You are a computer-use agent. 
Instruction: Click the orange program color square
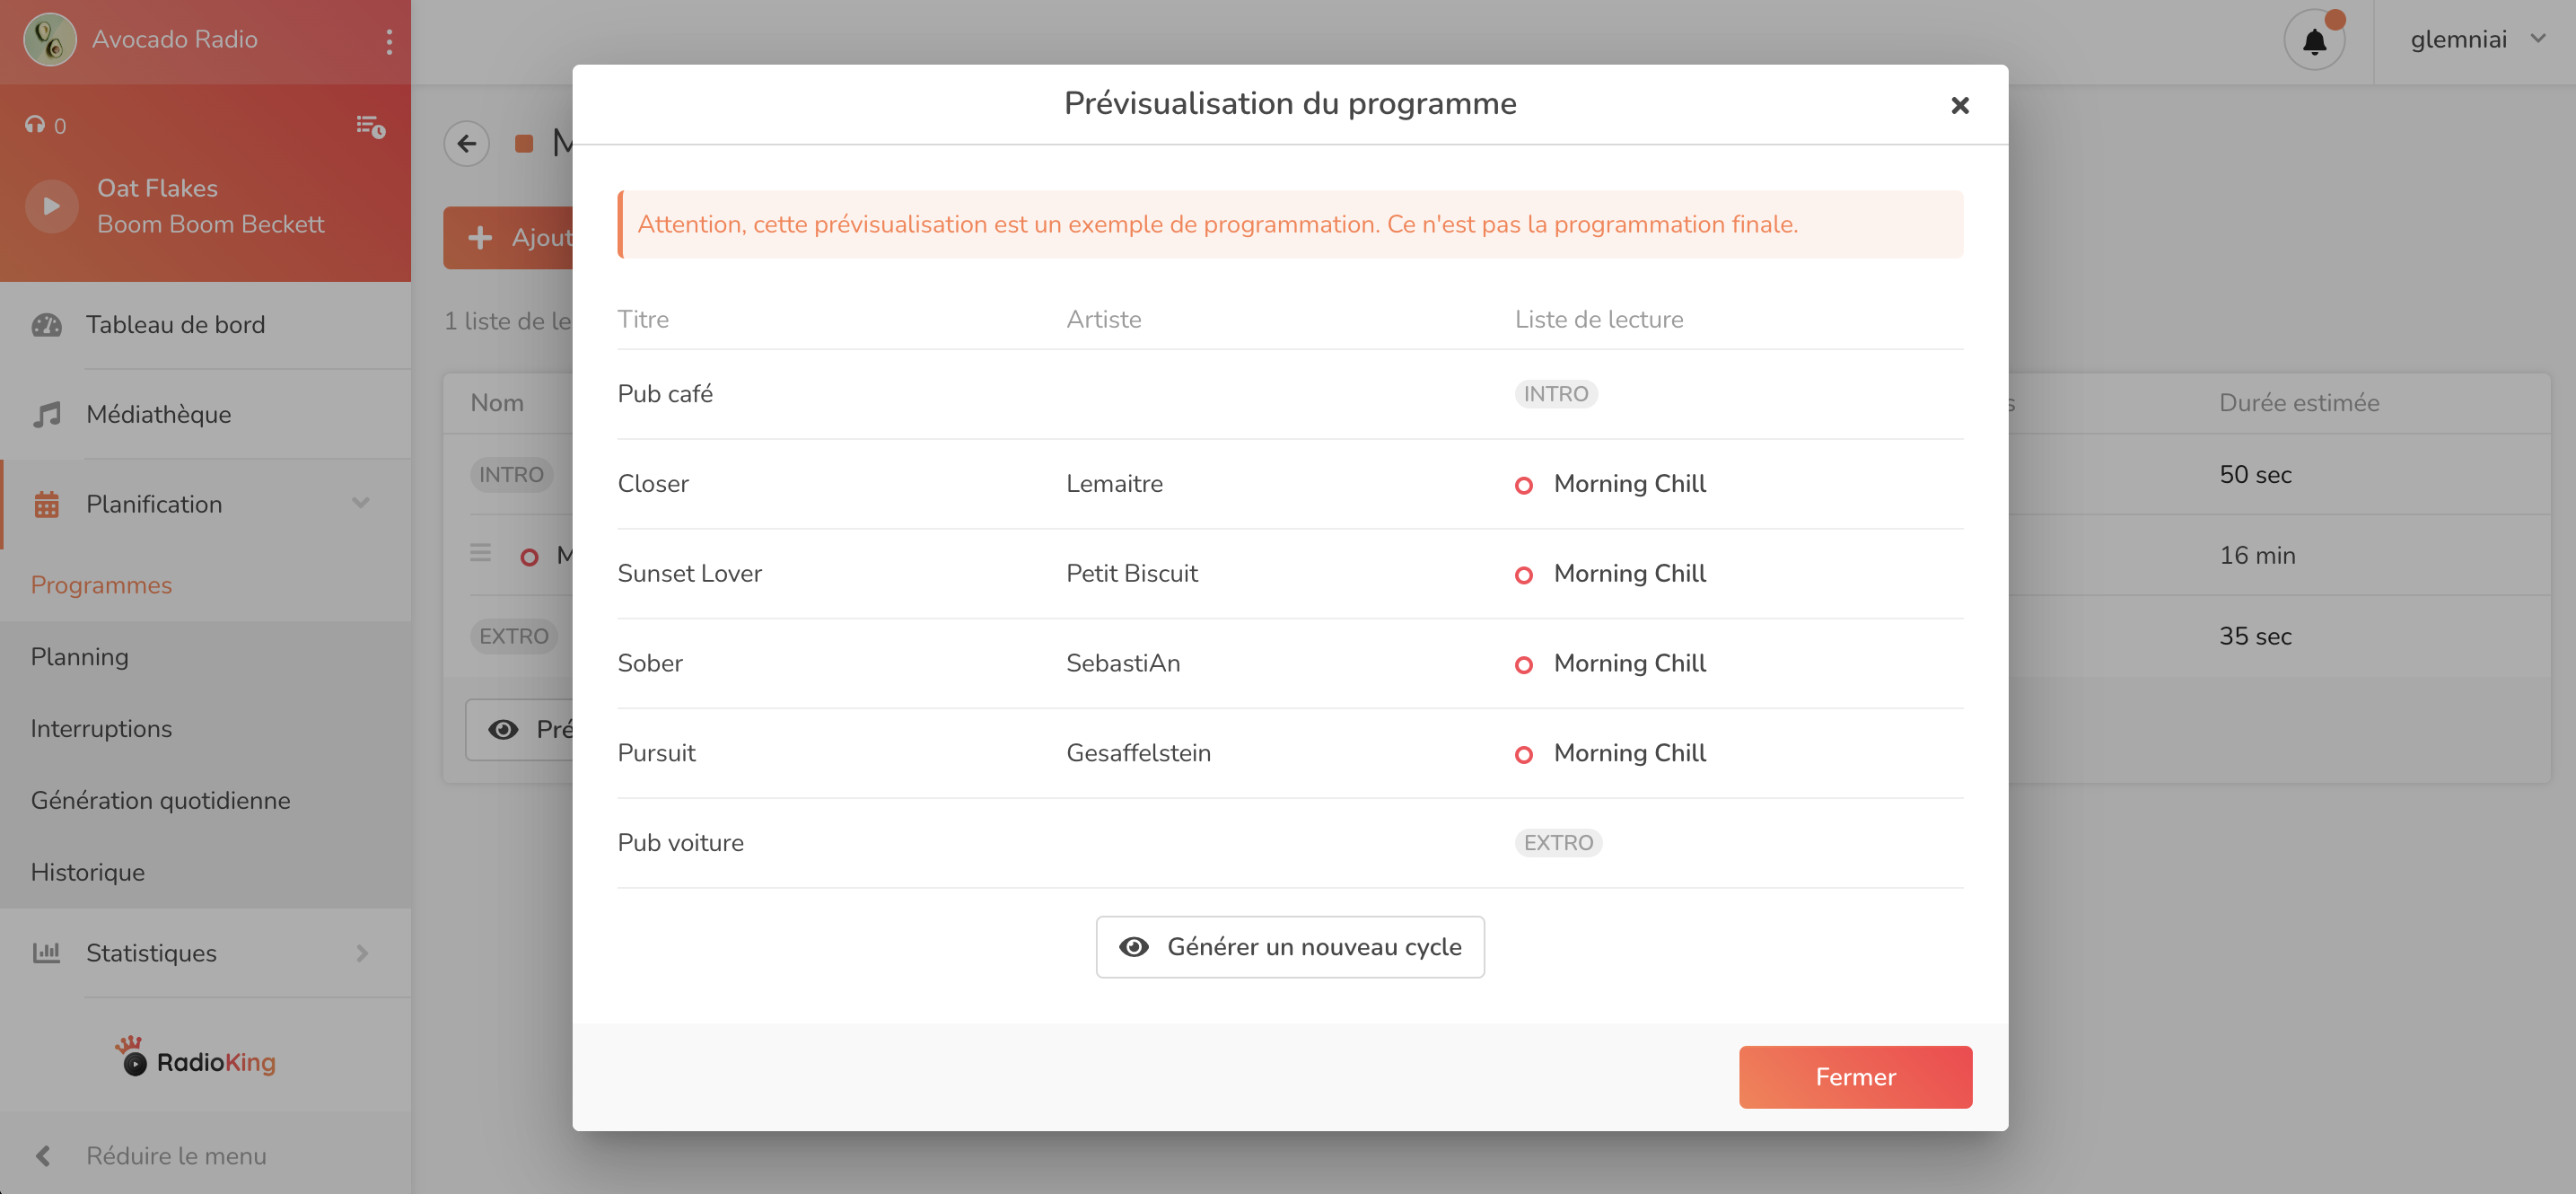click(x=524, y=144)
